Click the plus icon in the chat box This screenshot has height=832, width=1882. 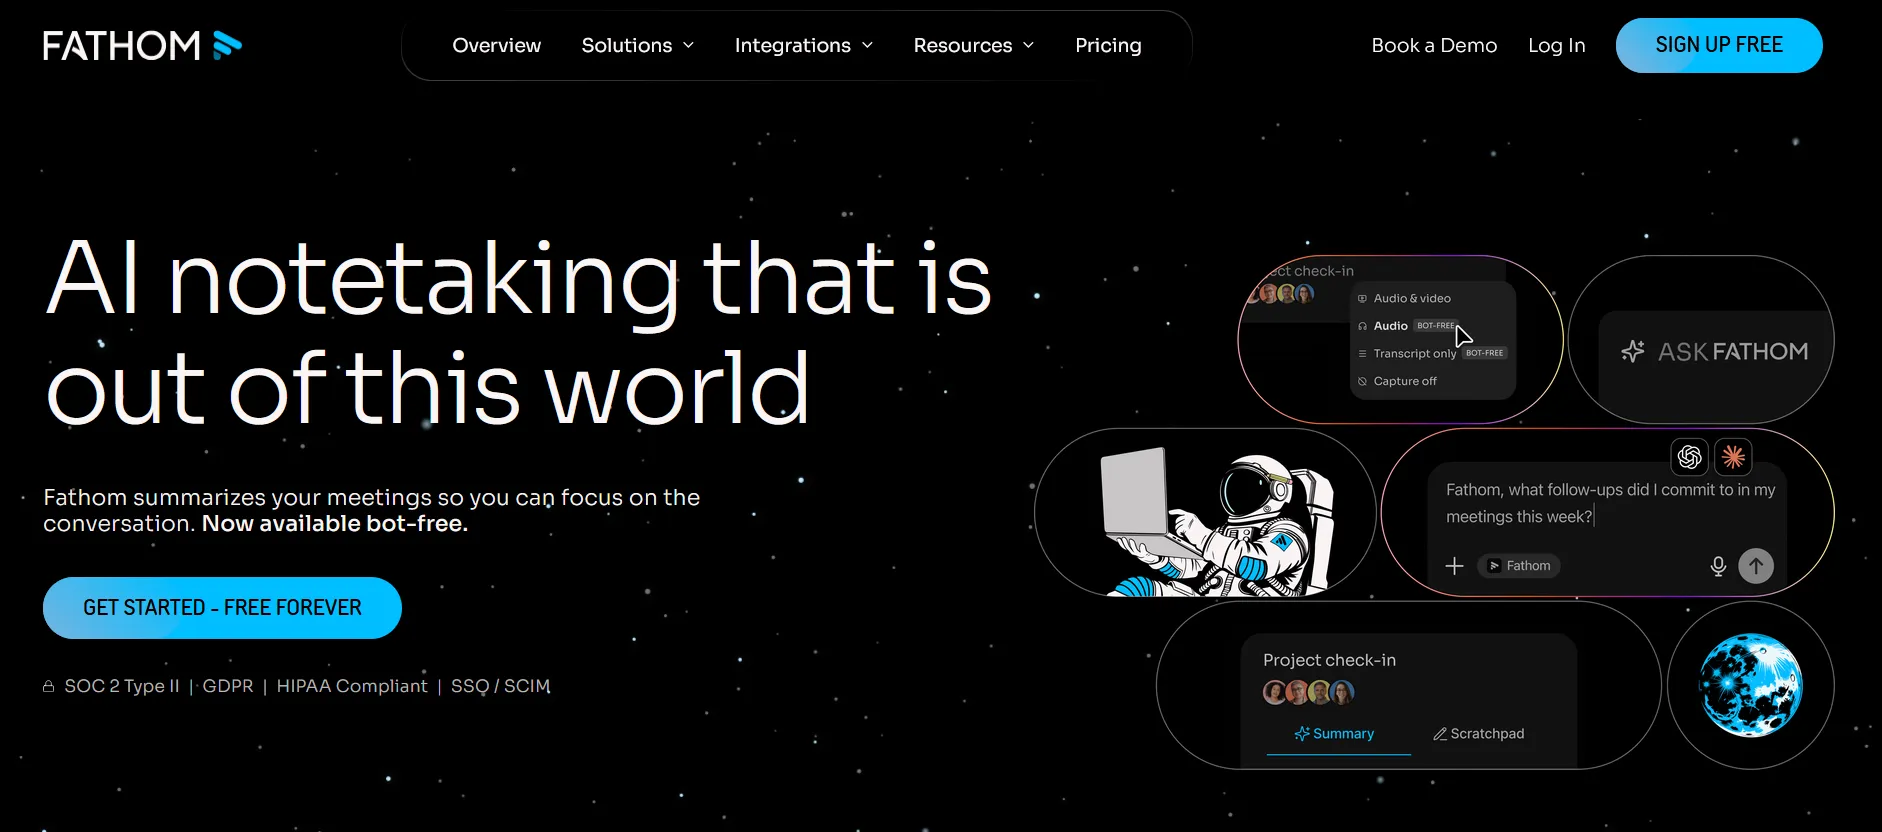(1454, 566)
